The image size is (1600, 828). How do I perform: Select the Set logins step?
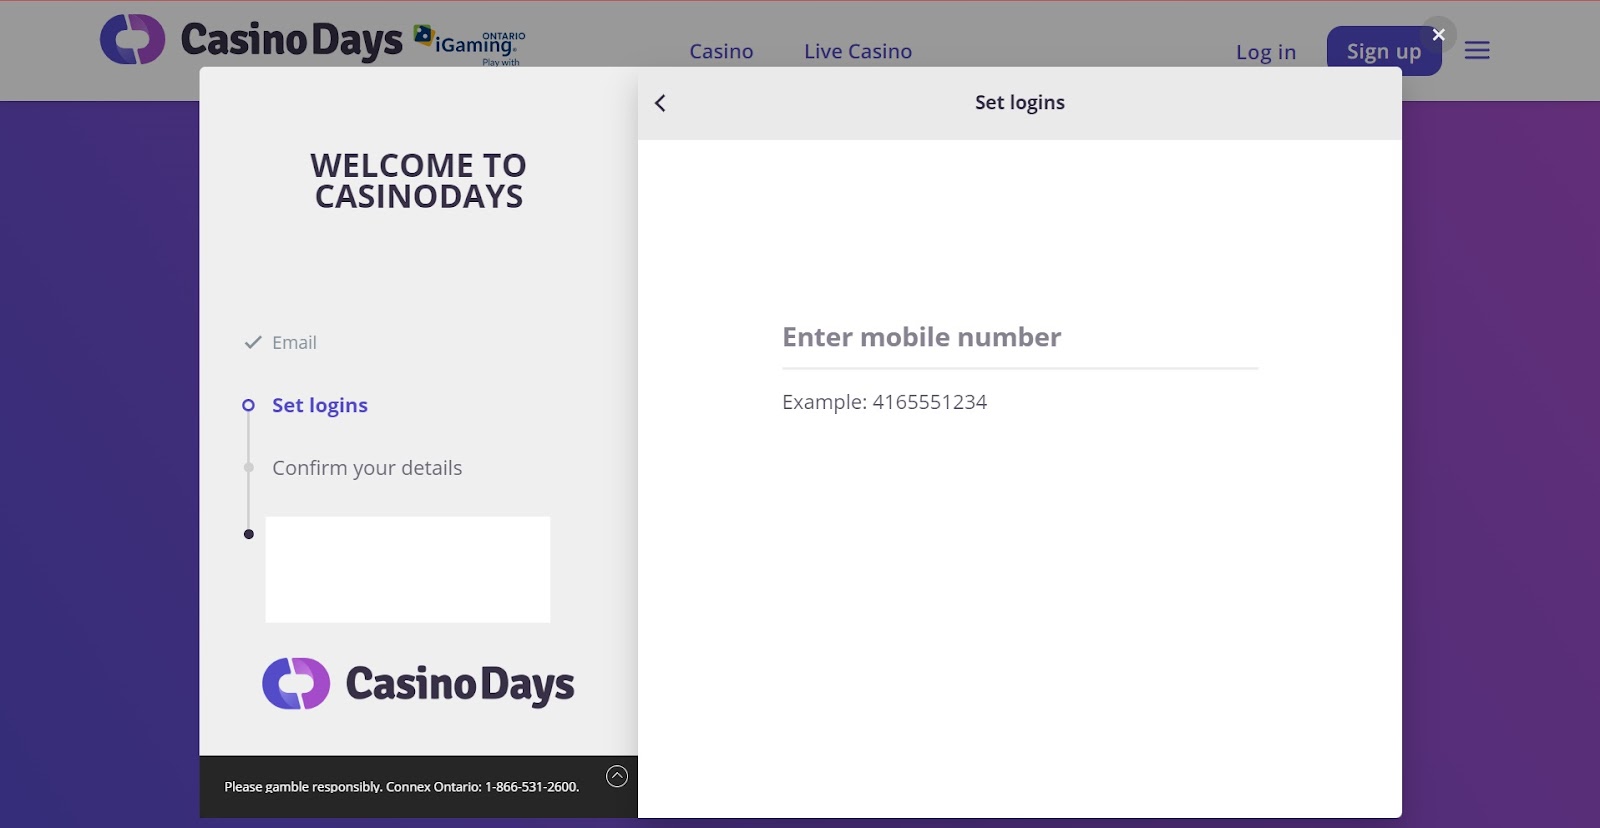coord(320,405)
